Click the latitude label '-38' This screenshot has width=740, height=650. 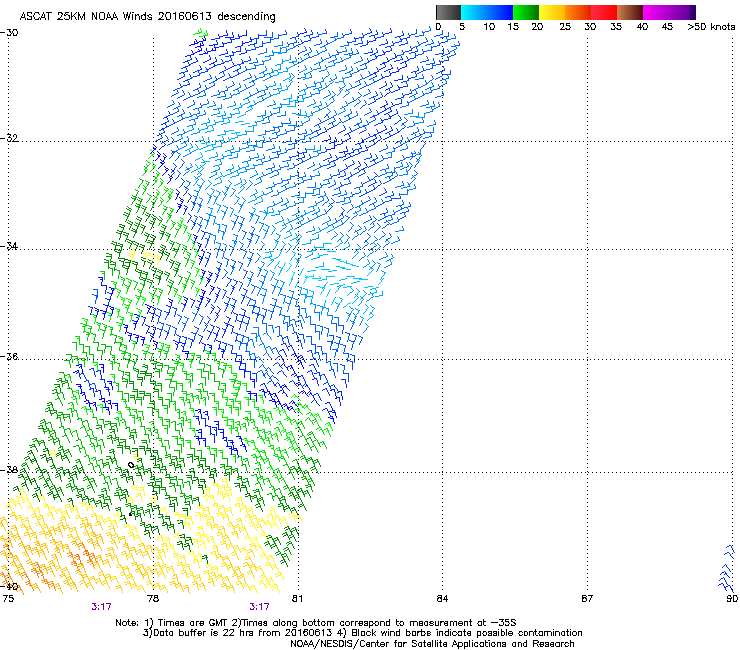click(x=9, y=469)
